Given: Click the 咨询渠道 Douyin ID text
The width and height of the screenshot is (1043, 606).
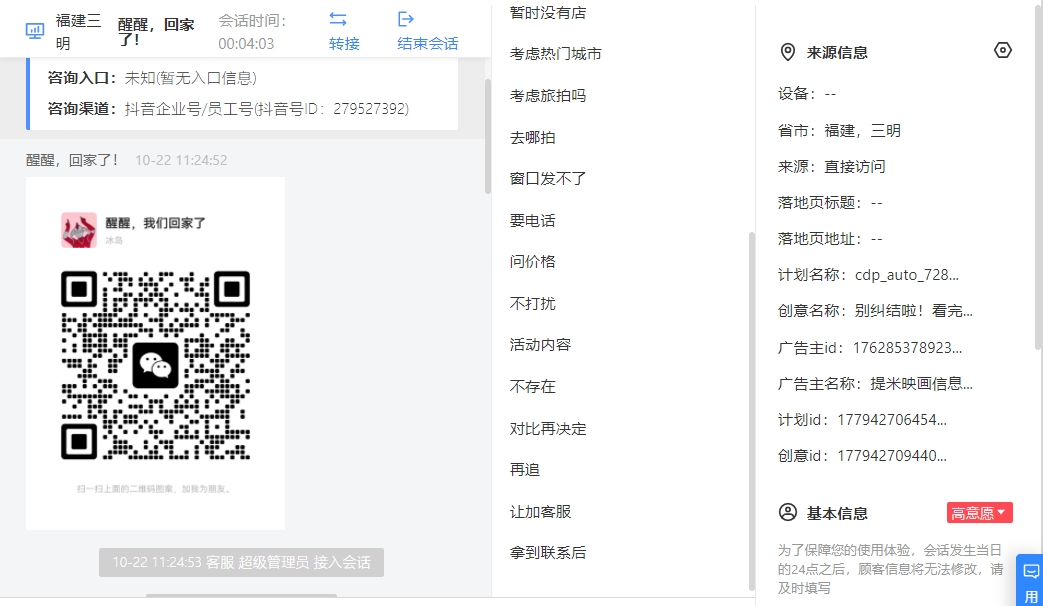Looking at the screenshot, I should 267,109.
